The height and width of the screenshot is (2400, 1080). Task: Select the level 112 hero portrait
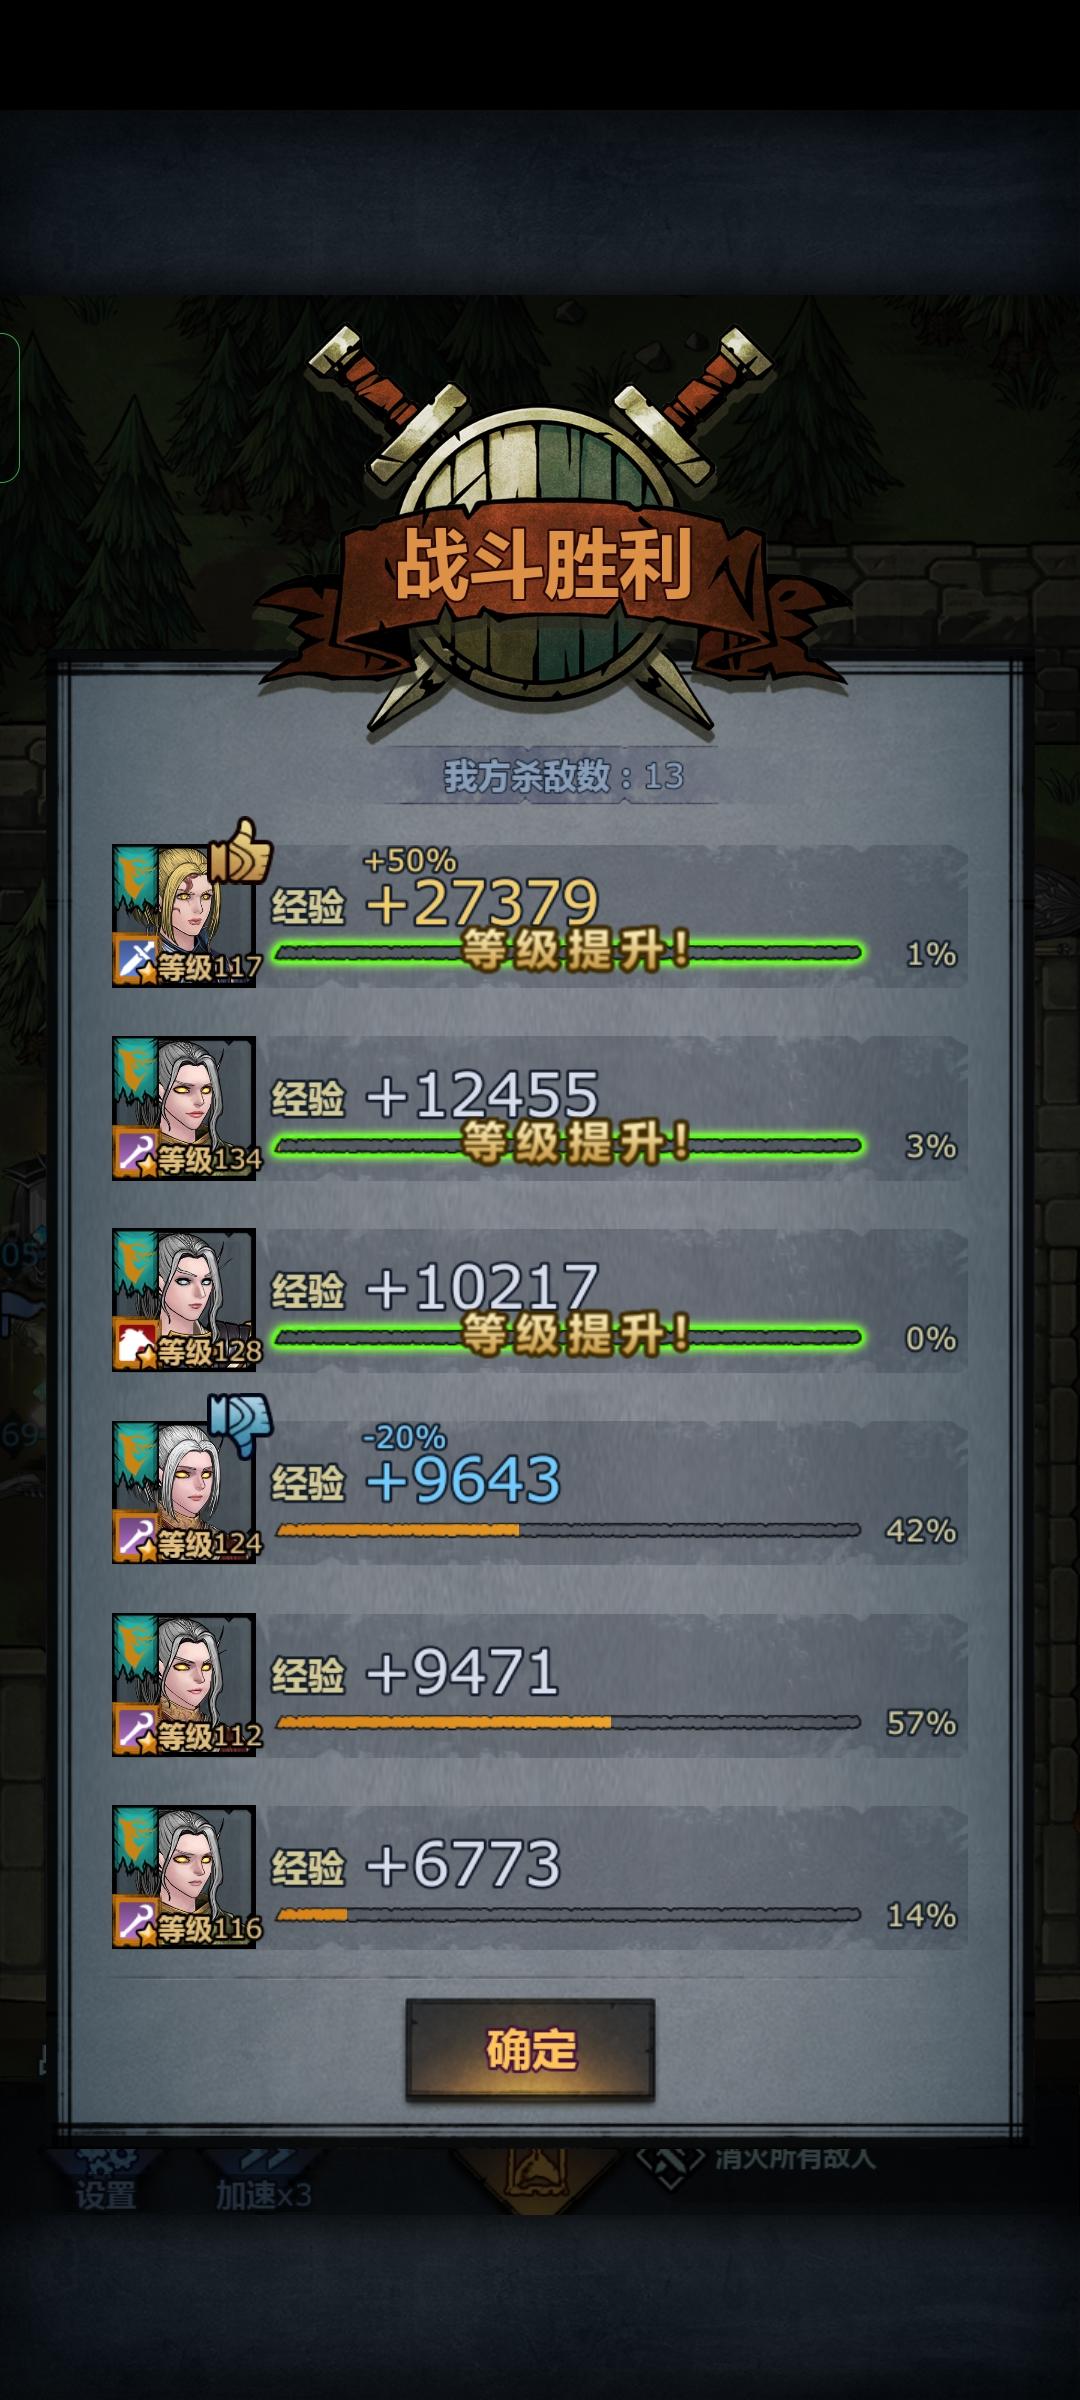point(184,1684)
